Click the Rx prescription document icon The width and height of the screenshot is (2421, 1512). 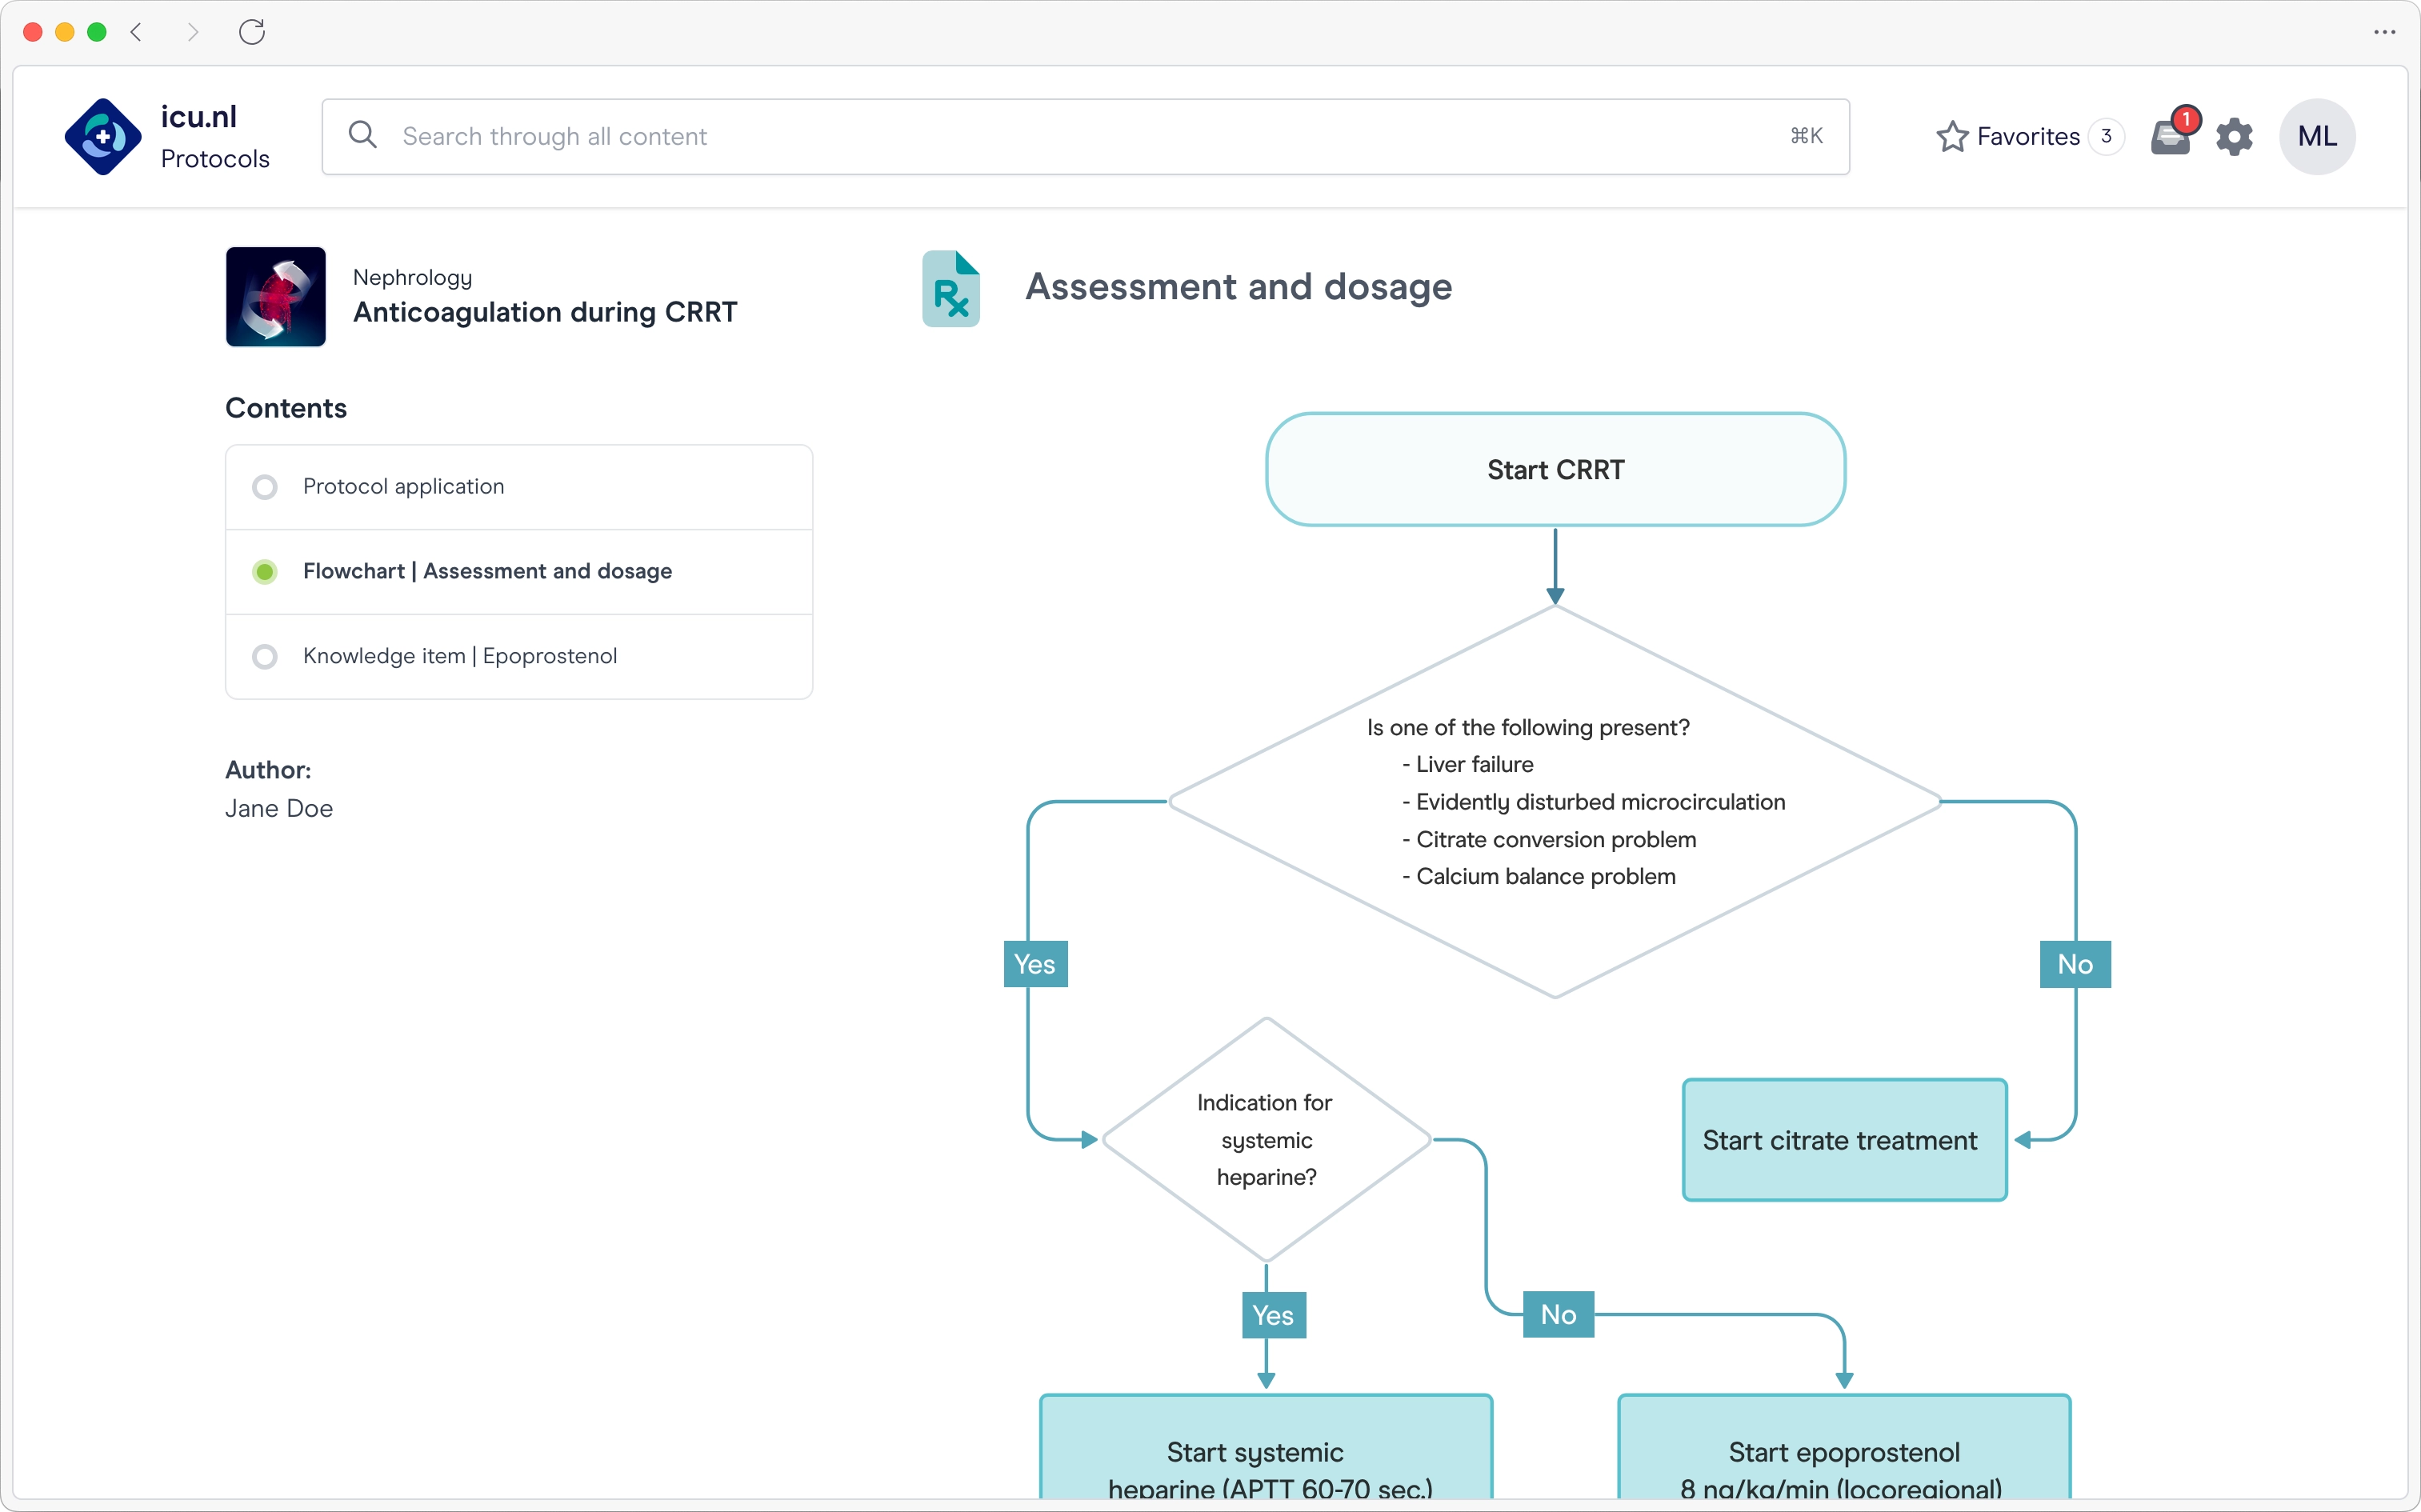pos(950,288)
